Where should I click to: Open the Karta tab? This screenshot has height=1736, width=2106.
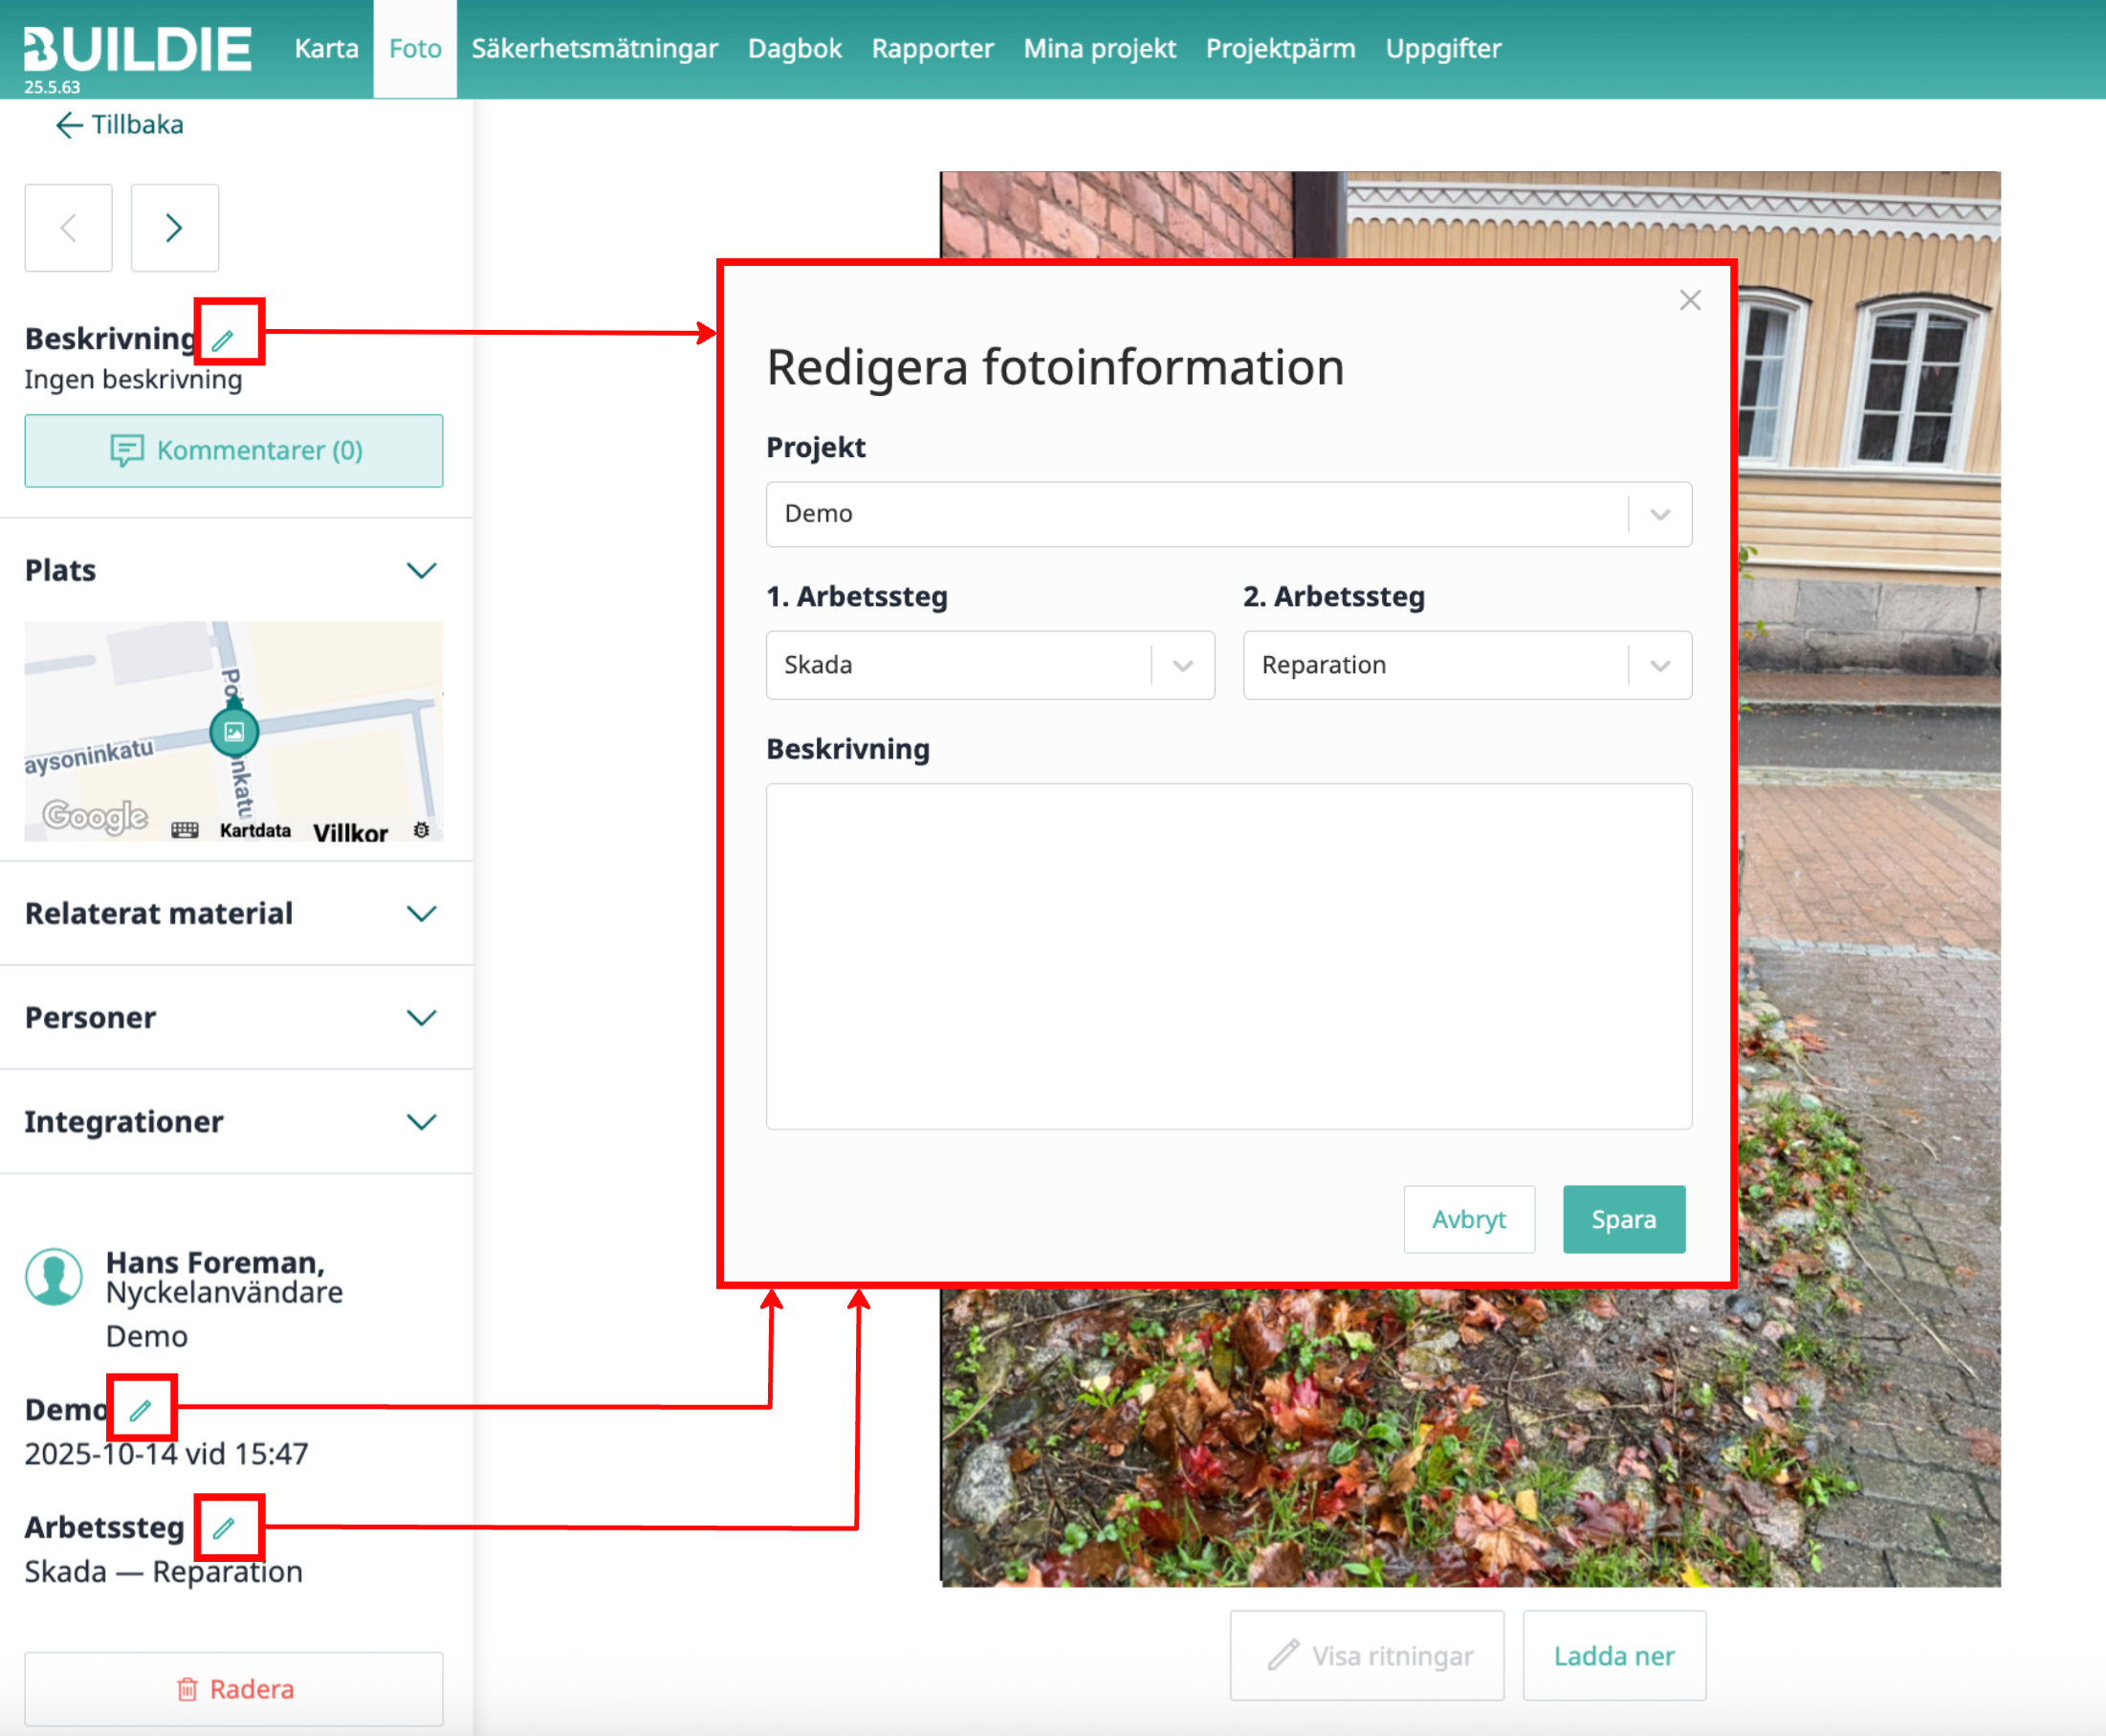click(326, 48)
